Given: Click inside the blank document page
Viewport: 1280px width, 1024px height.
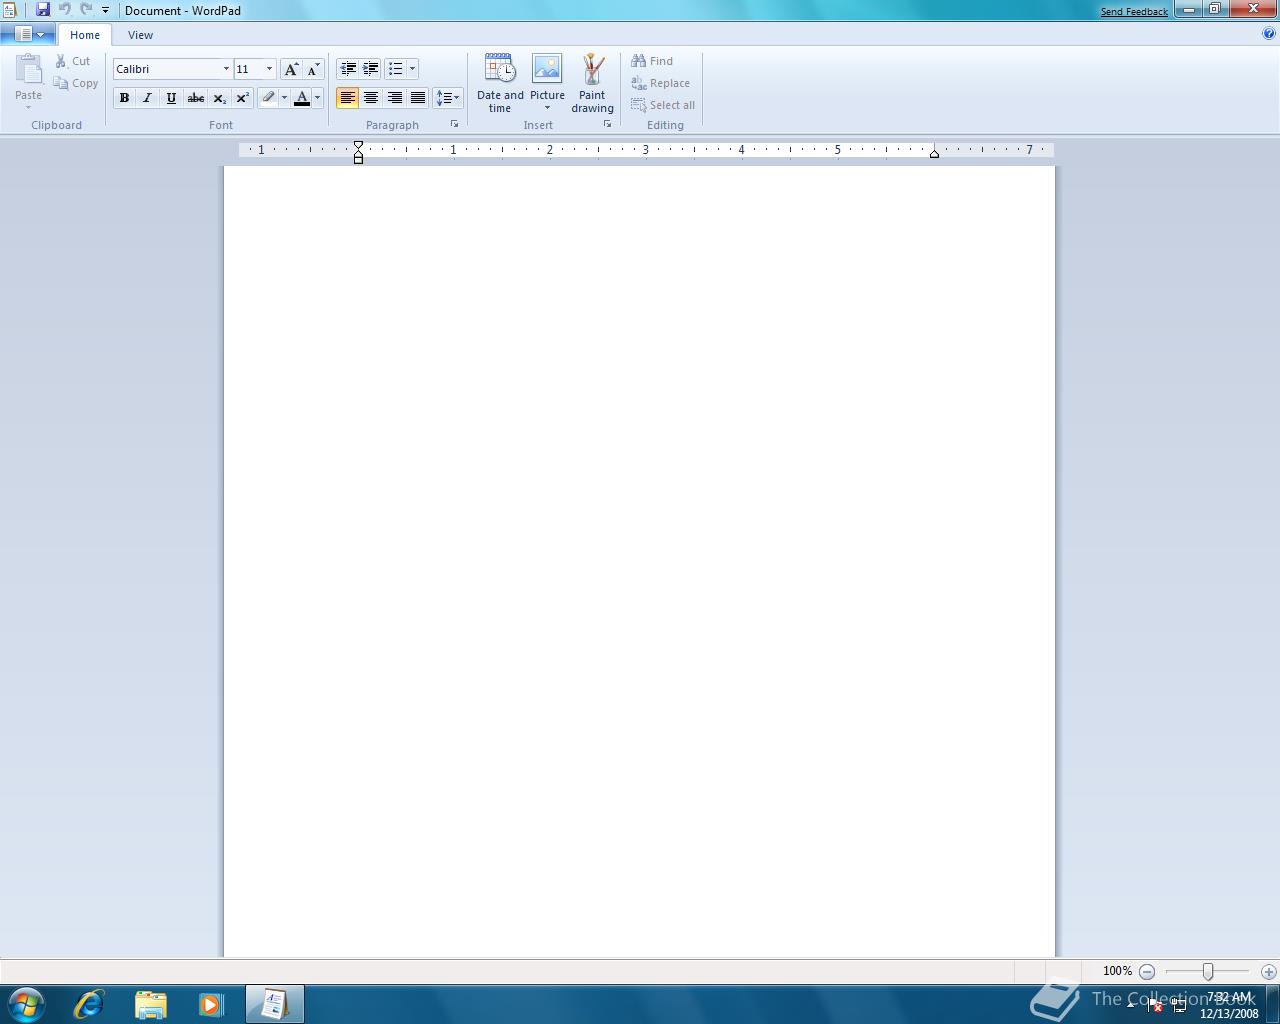Looking at the screenshot, I should coord(639,561).
